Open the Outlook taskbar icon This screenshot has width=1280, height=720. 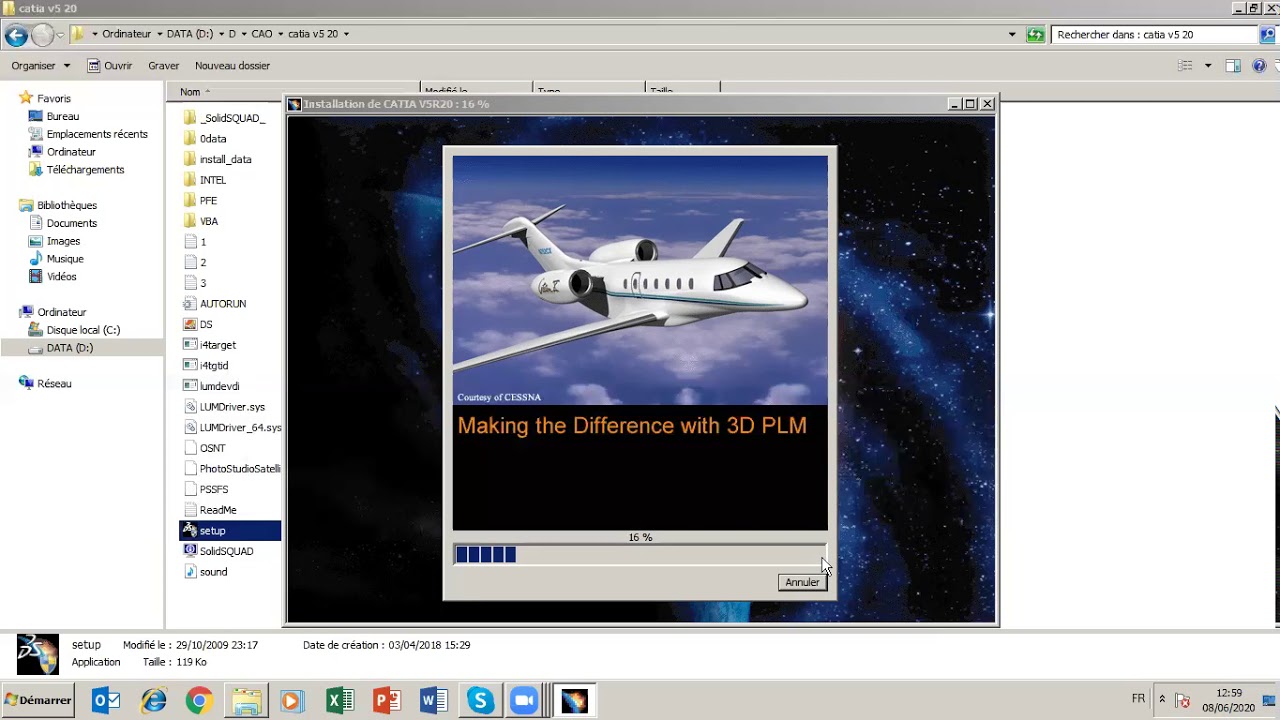[106, 701]
